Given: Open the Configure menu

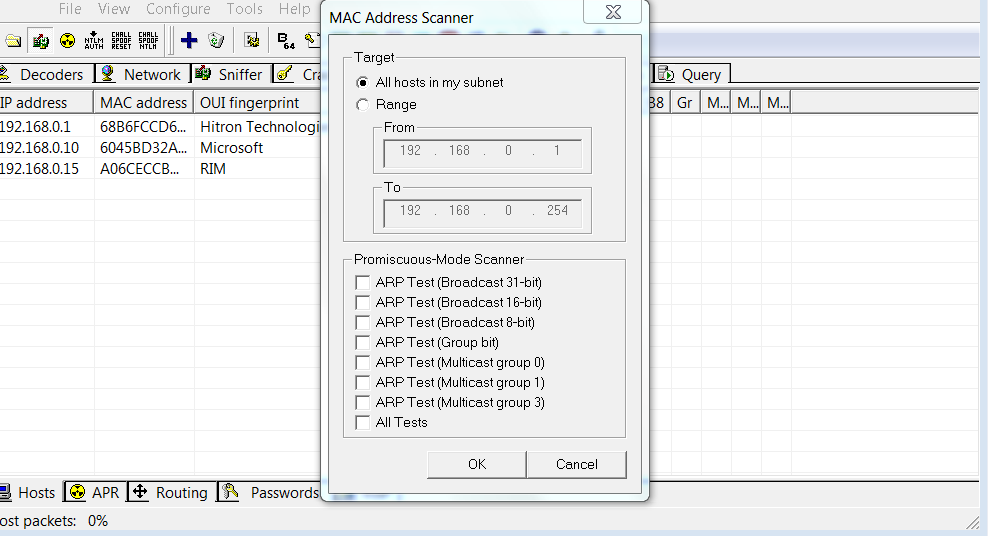Looking at the screenshot, I should point(178,9).
